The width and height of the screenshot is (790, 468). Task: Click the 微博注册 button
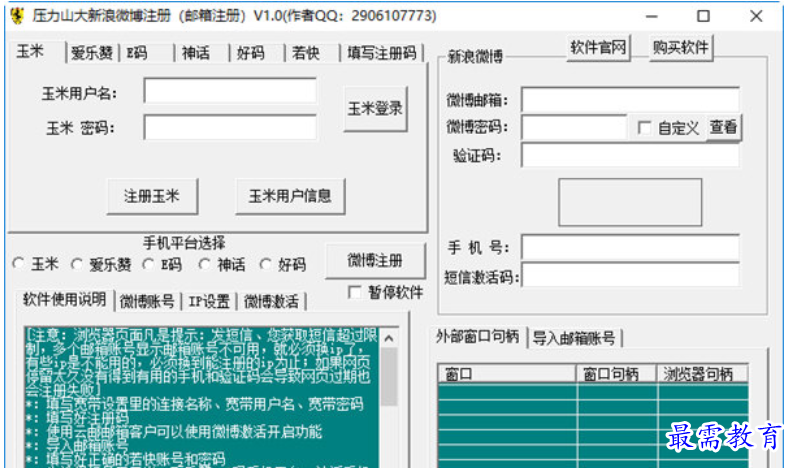click(x=375, y=261)
